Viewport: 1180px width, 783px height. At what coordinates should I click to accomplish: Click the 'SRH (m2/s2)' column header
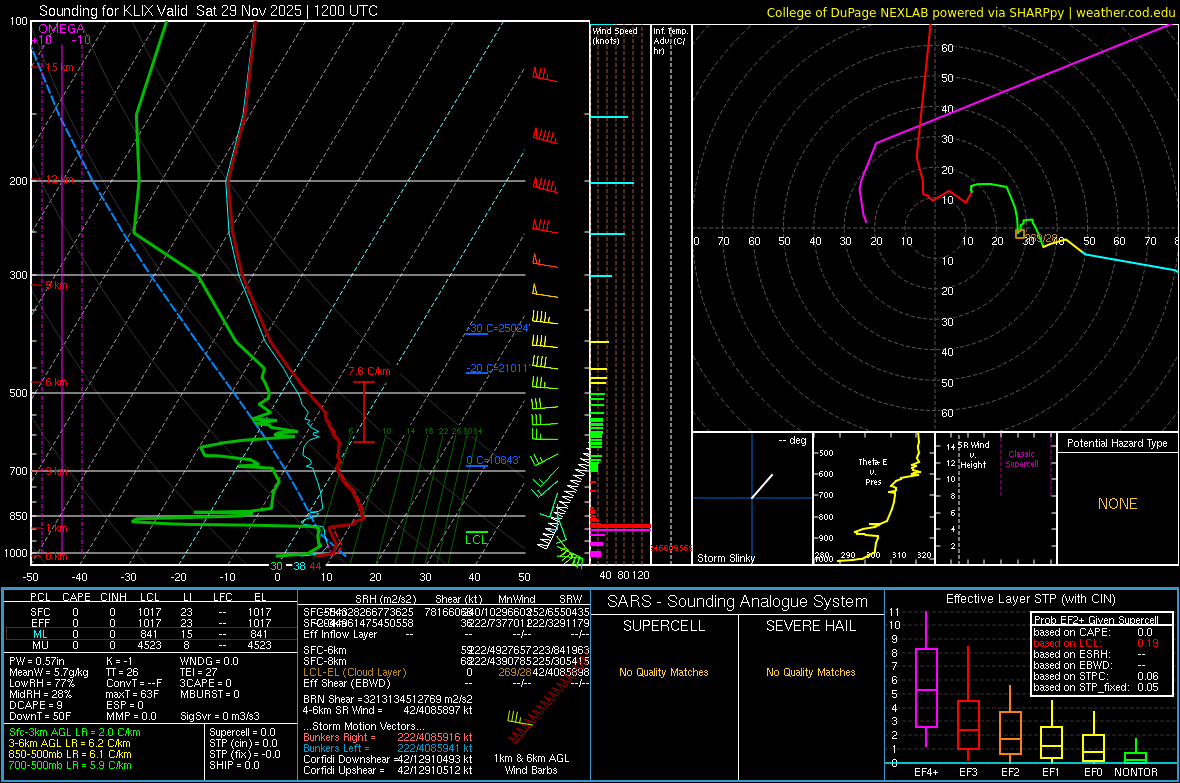point(386,599)
